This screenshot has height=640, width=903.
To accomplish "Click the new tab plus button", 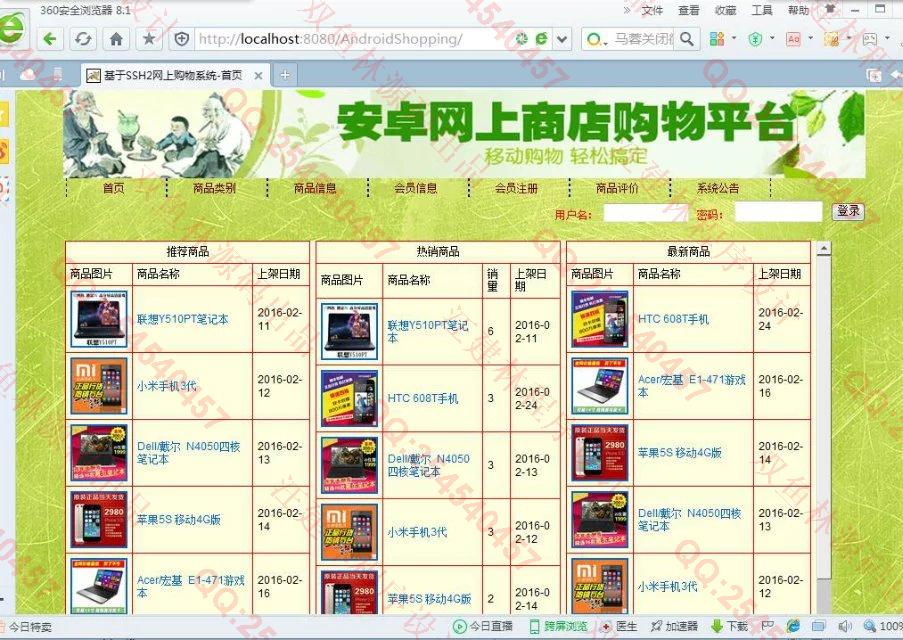I will (x=285, y=75).
